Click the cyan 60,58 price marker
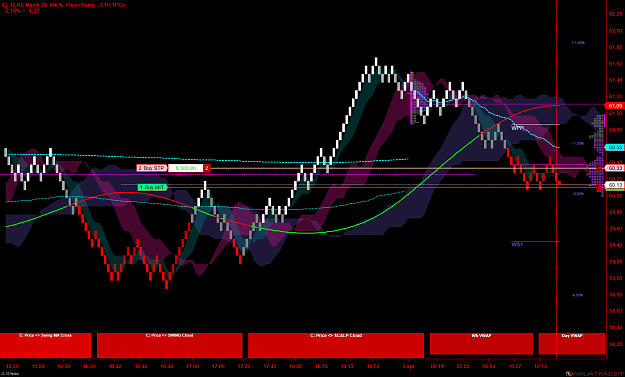Screen dimensions: 625x377 (x=615, y=147)
